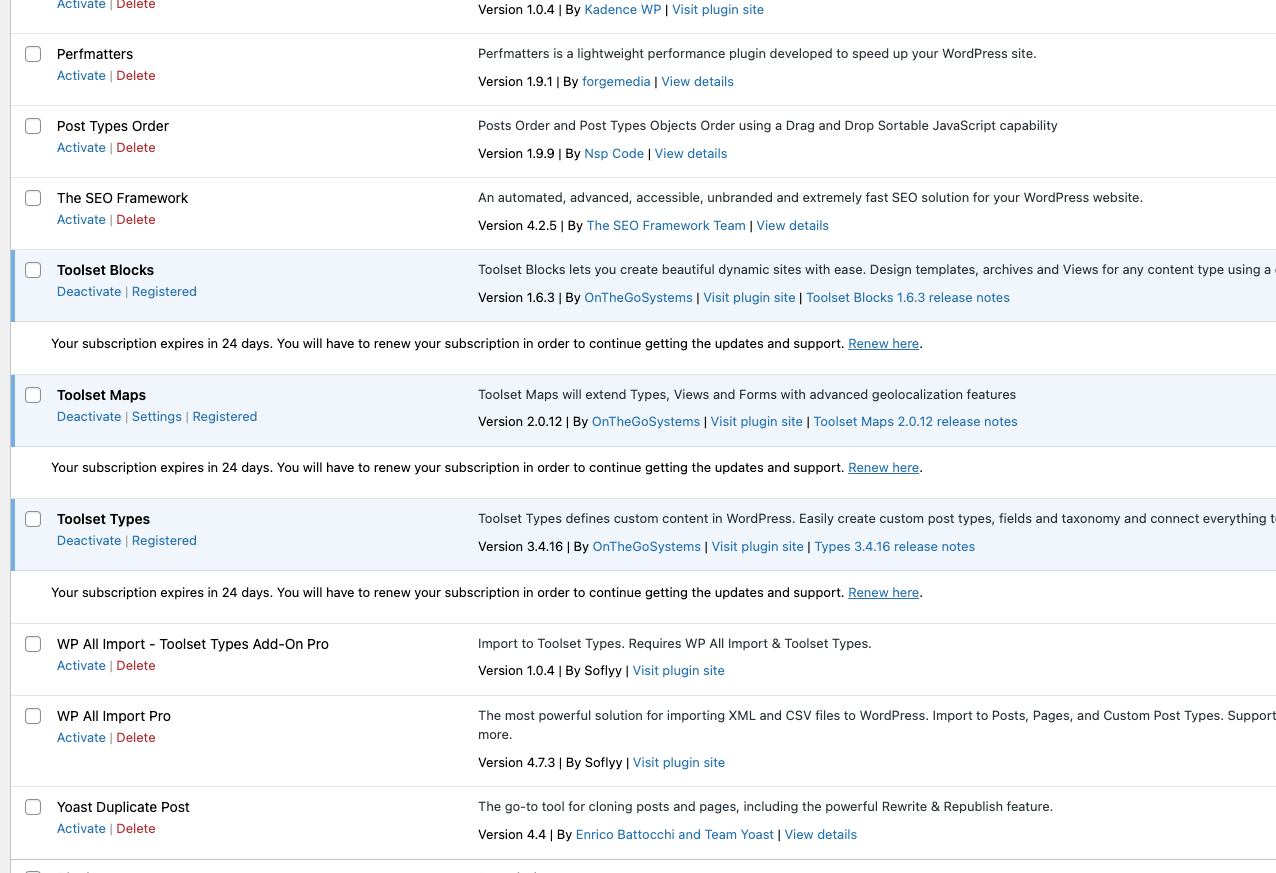1276x873 pixels.
Task: Delete the Perfmatters plugin
Action: point(136,76)
